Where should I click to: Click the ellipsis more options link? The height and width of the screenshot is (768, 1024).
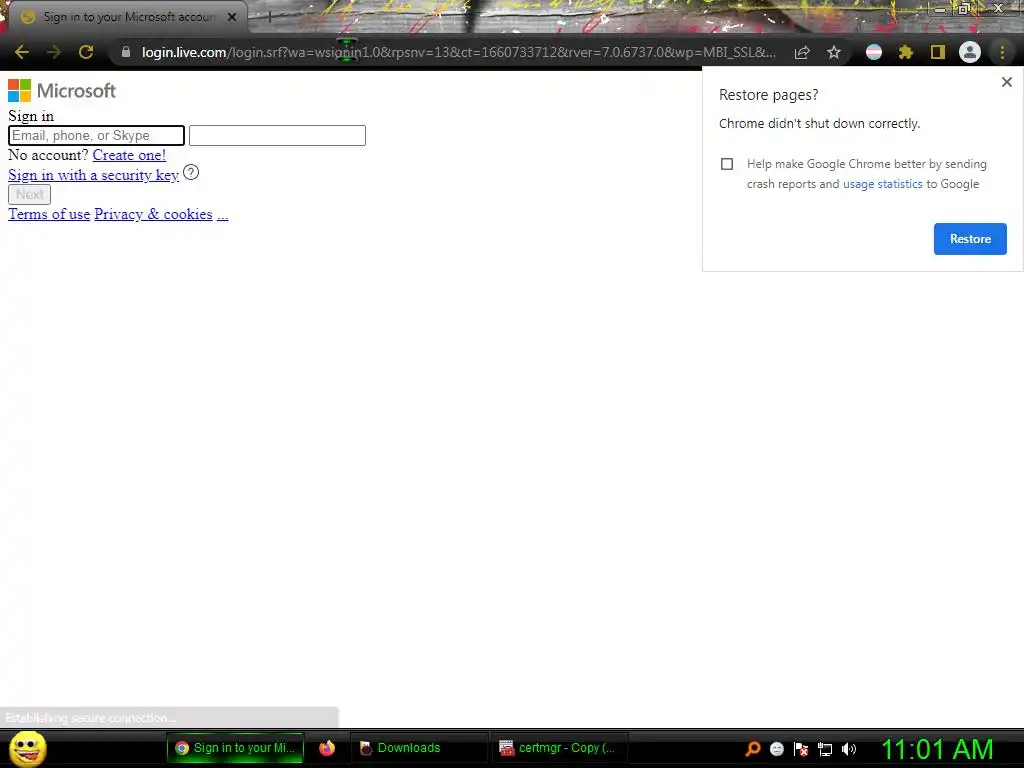pos(223,214)
